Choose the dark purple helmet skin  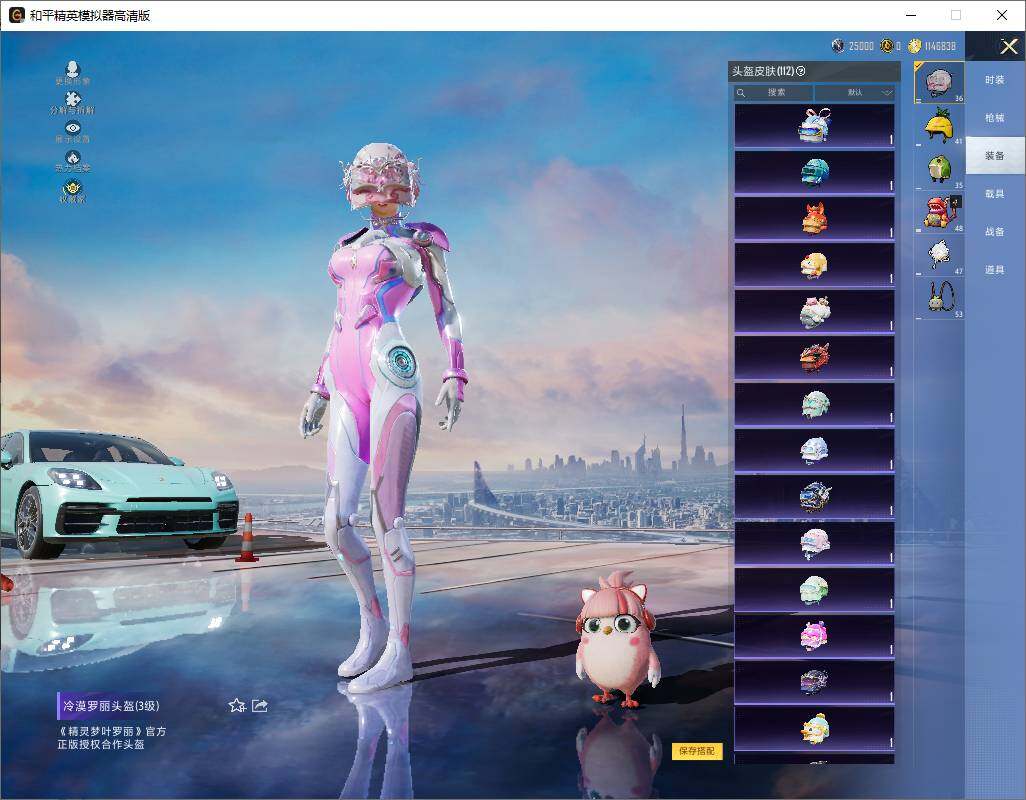[x=814, y=682]
